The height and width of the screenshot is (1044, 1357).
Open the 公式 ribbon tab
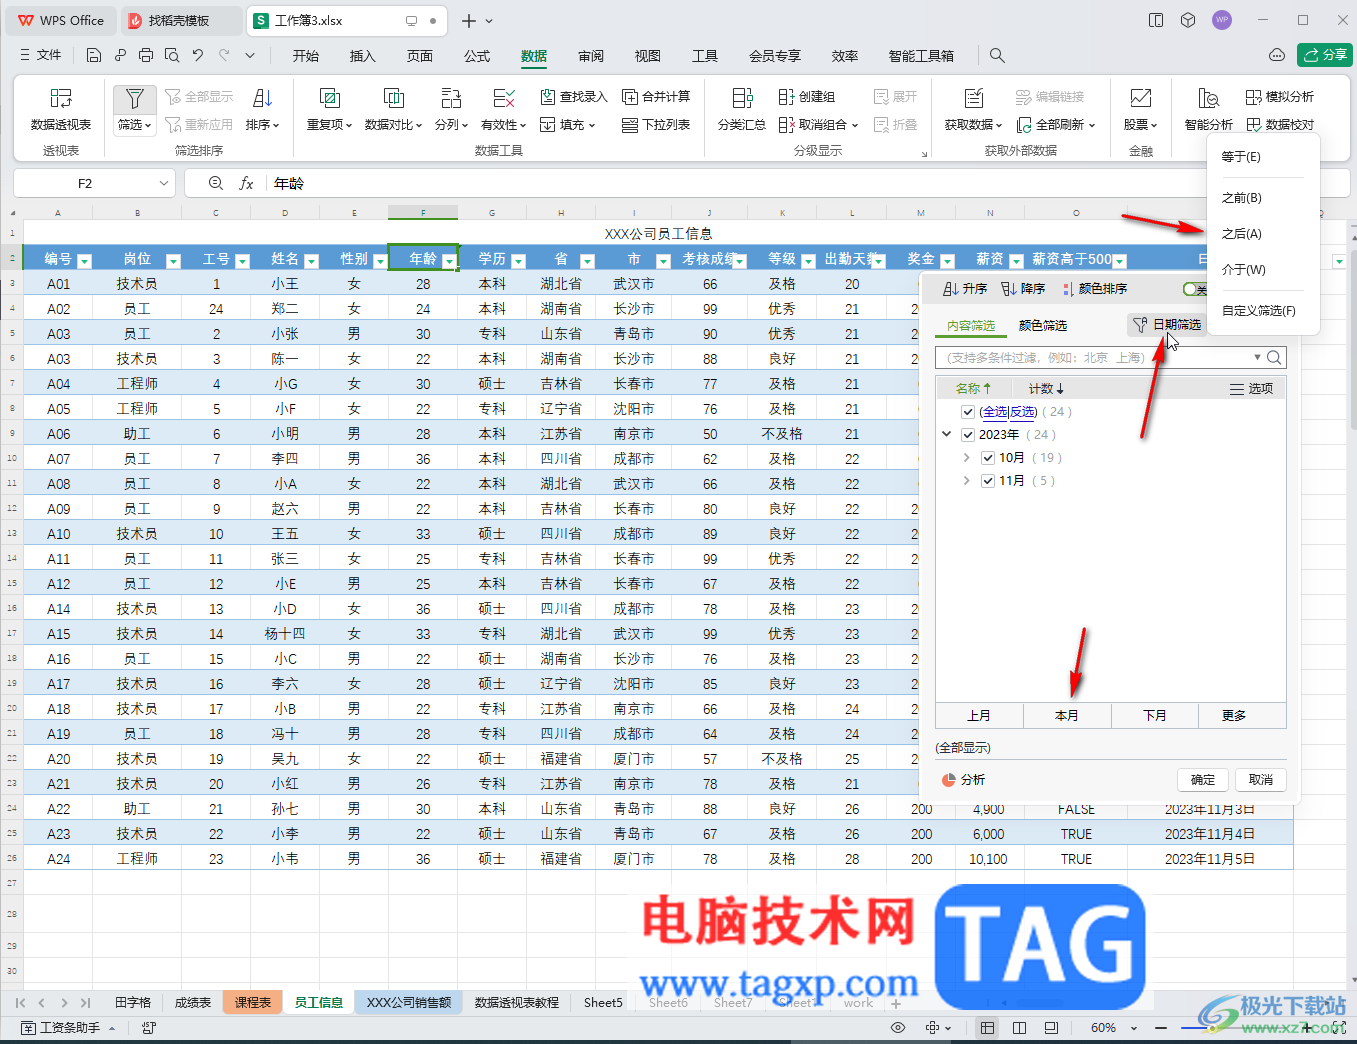[477, 56]
